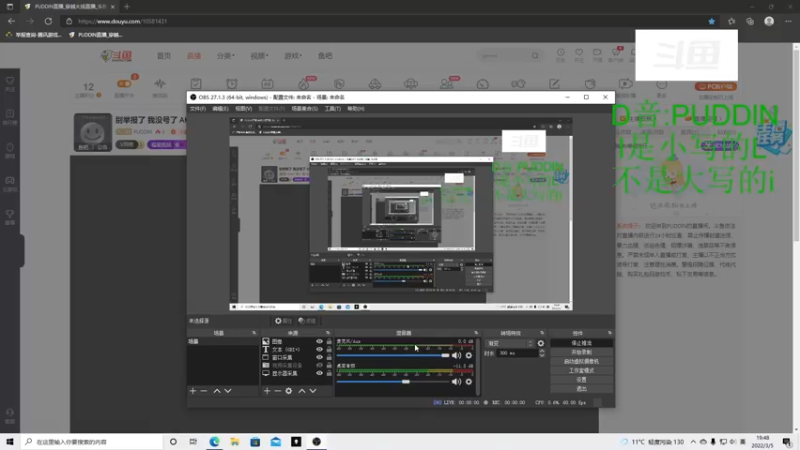The height and width of the screenshot is (450, 800).
Task: Toggle lock on 视频采集设备 source
Action: coord(329,365)
